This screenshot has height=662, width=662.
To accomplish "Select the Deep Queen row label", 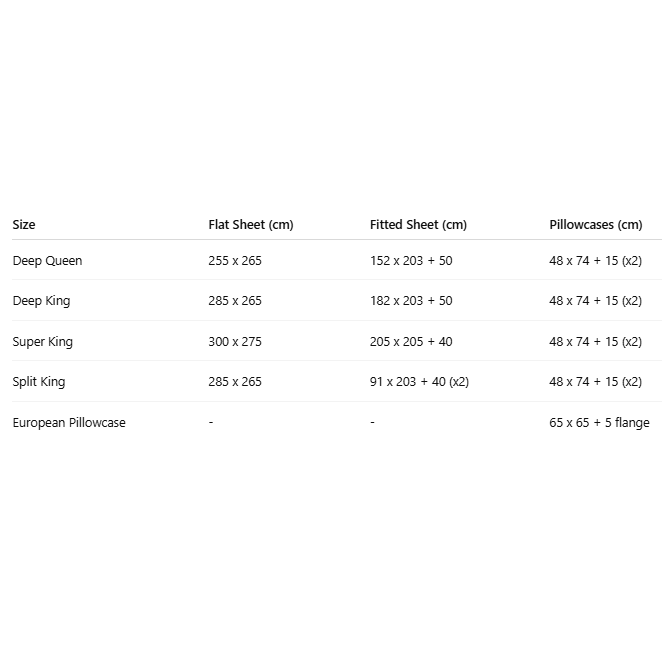I will coord(47,261).
